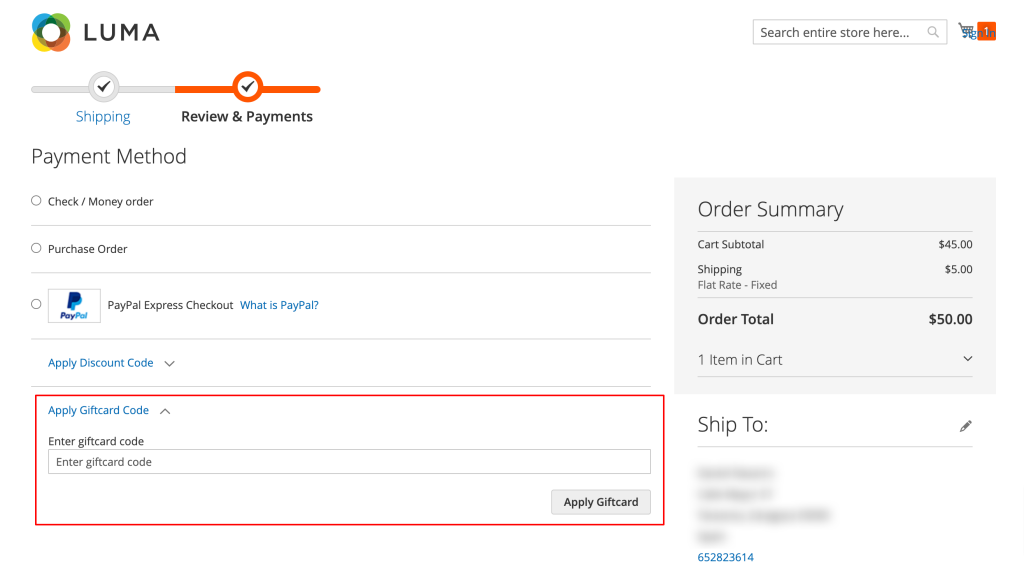This screenshot has height=576, width=1024.
Task: Click the pencil edit icon beside Ship To
Action: pyautogui.click(x=965, y=426)
